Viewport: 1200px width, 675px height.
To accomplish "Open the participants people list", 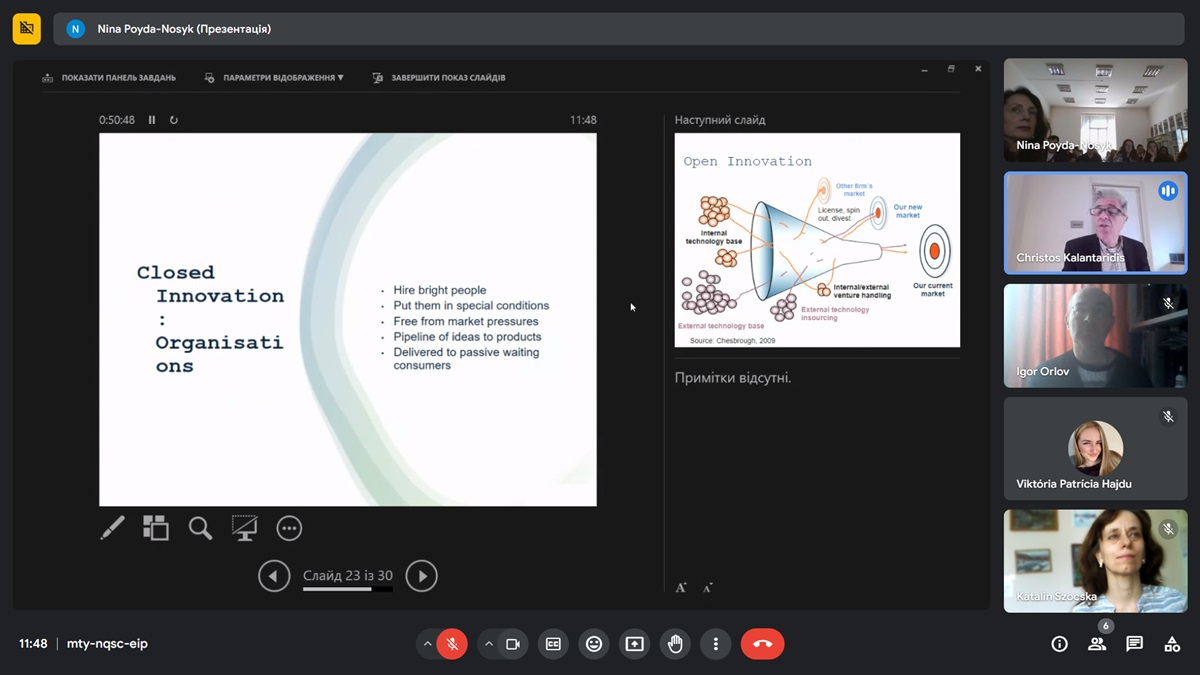I will click(1097, 644).
